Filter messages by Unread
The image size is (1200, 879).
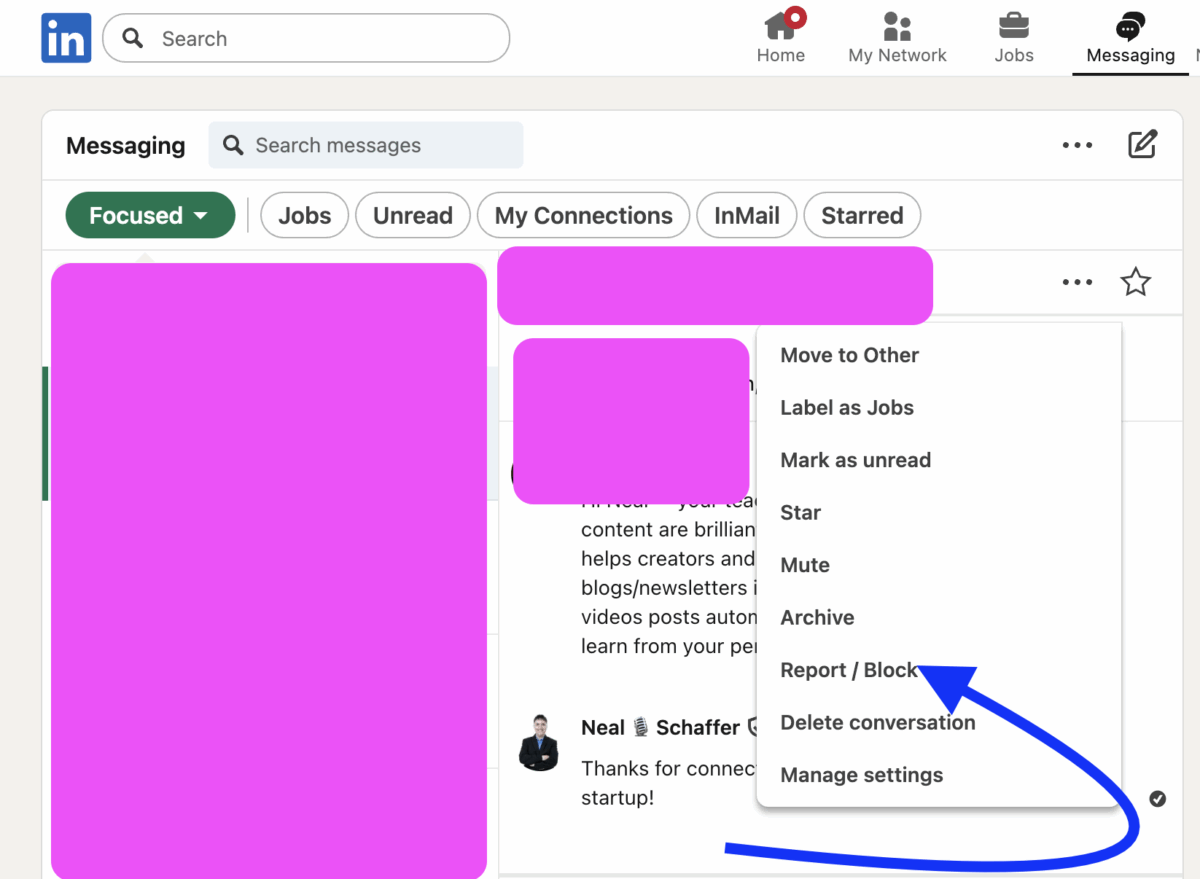click(412, 215)
